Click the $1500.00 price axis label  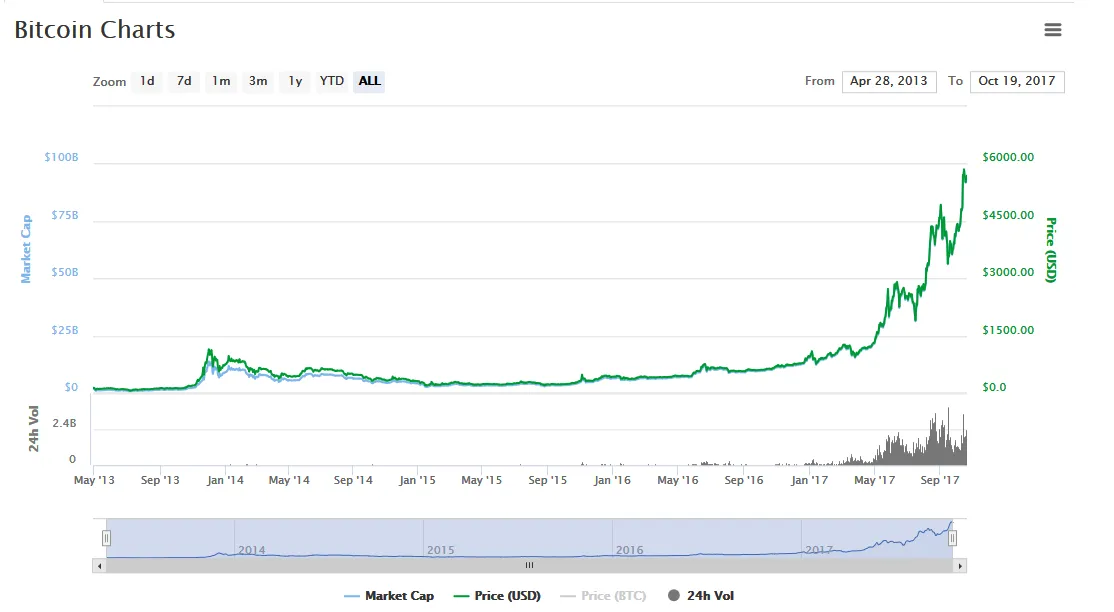tap(1007, 331)
